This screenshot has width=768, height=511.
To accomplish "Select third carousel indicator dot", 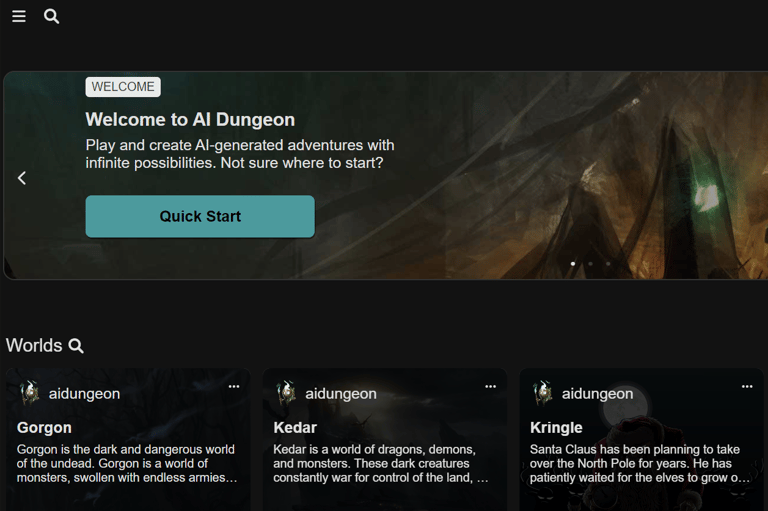I will 608,264.
